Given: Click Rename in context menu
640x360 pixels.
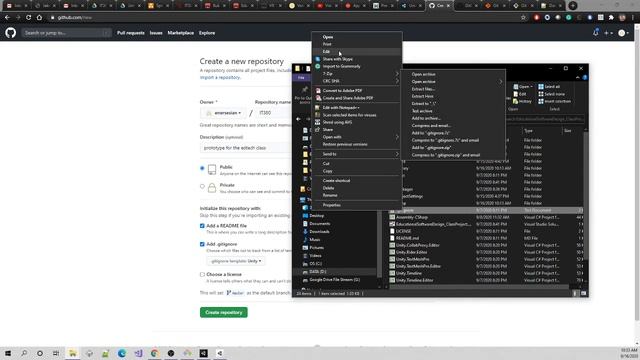Looking at the screenshot, I should point(357,195).
